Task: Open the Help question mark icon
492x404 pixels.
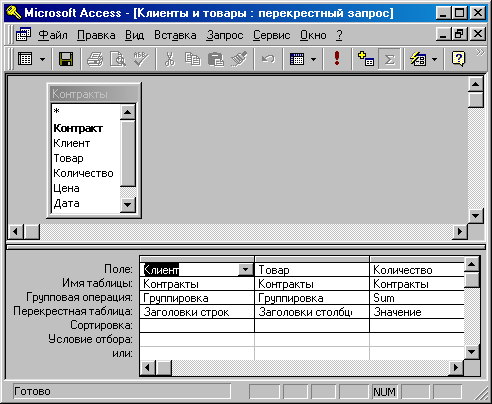Action: pos(458,59)
